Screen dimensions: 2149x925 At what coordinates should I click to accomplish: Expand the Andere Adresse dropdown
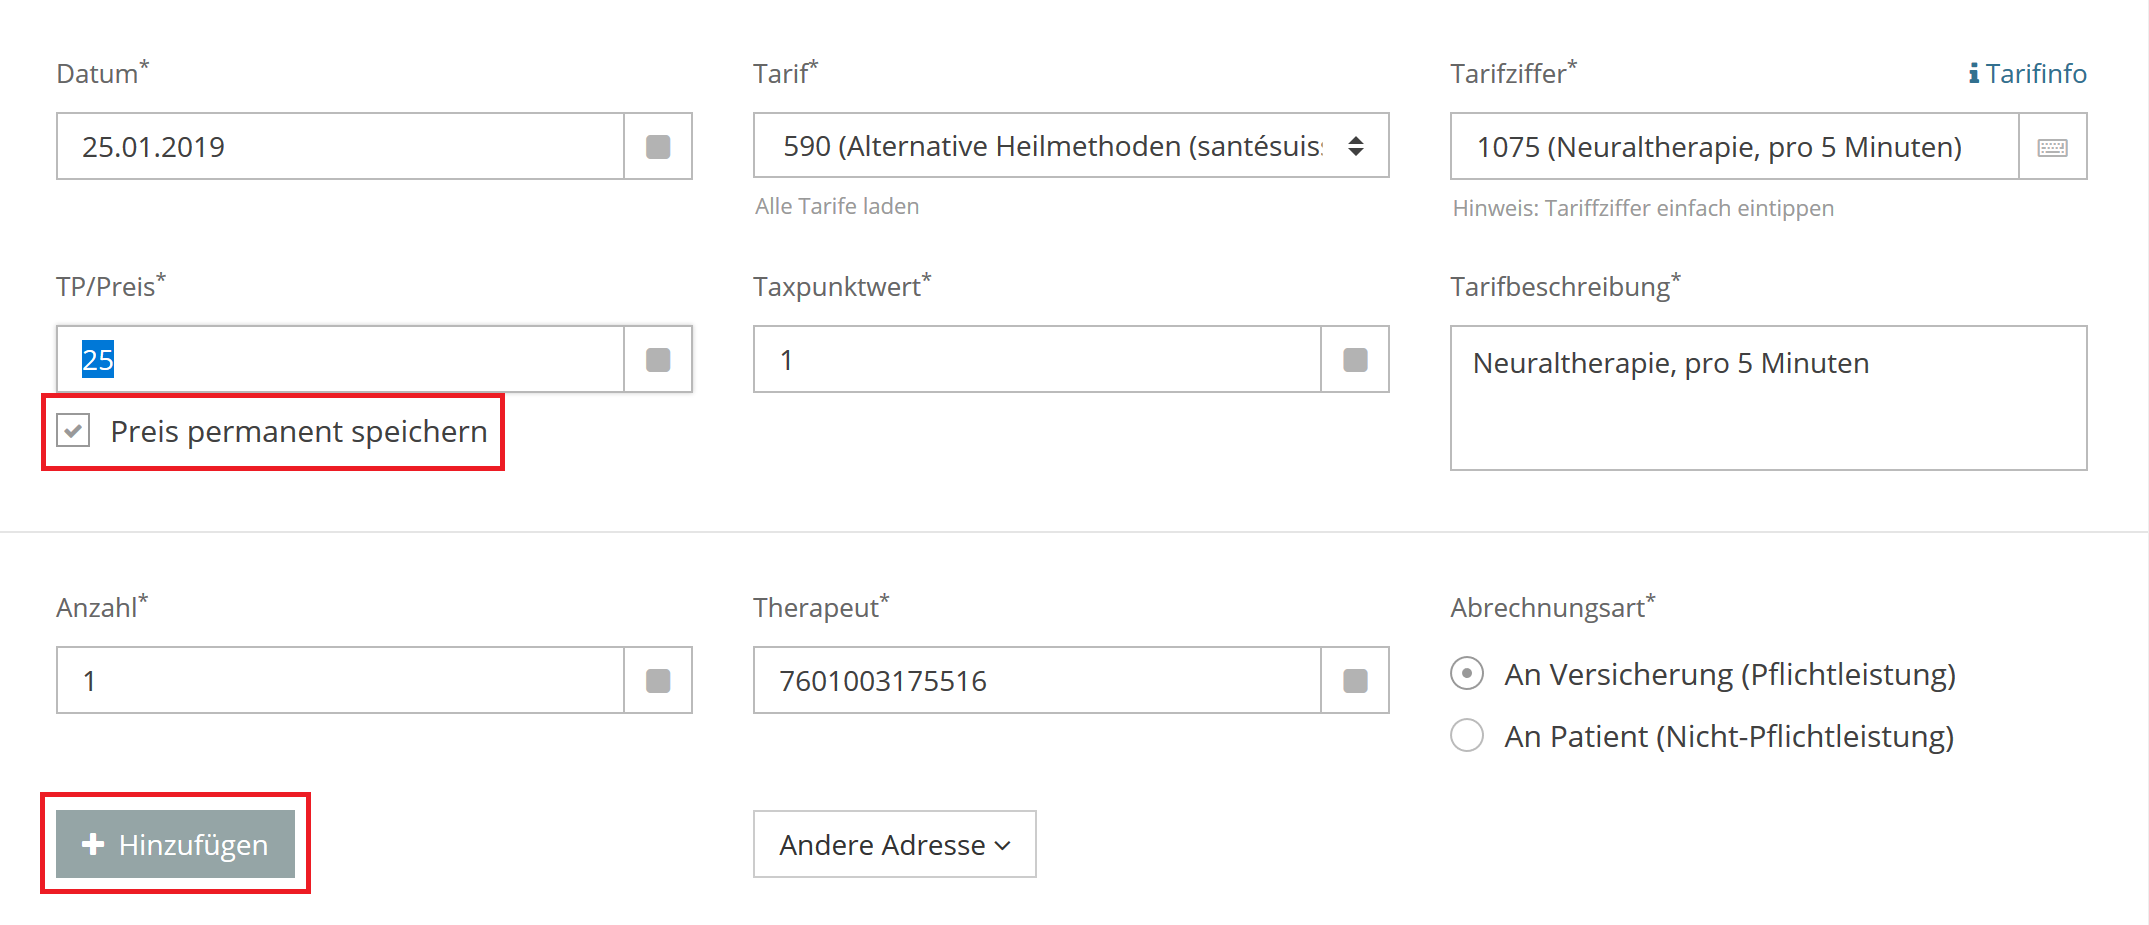pyautogui.click(x=894, y=844)
